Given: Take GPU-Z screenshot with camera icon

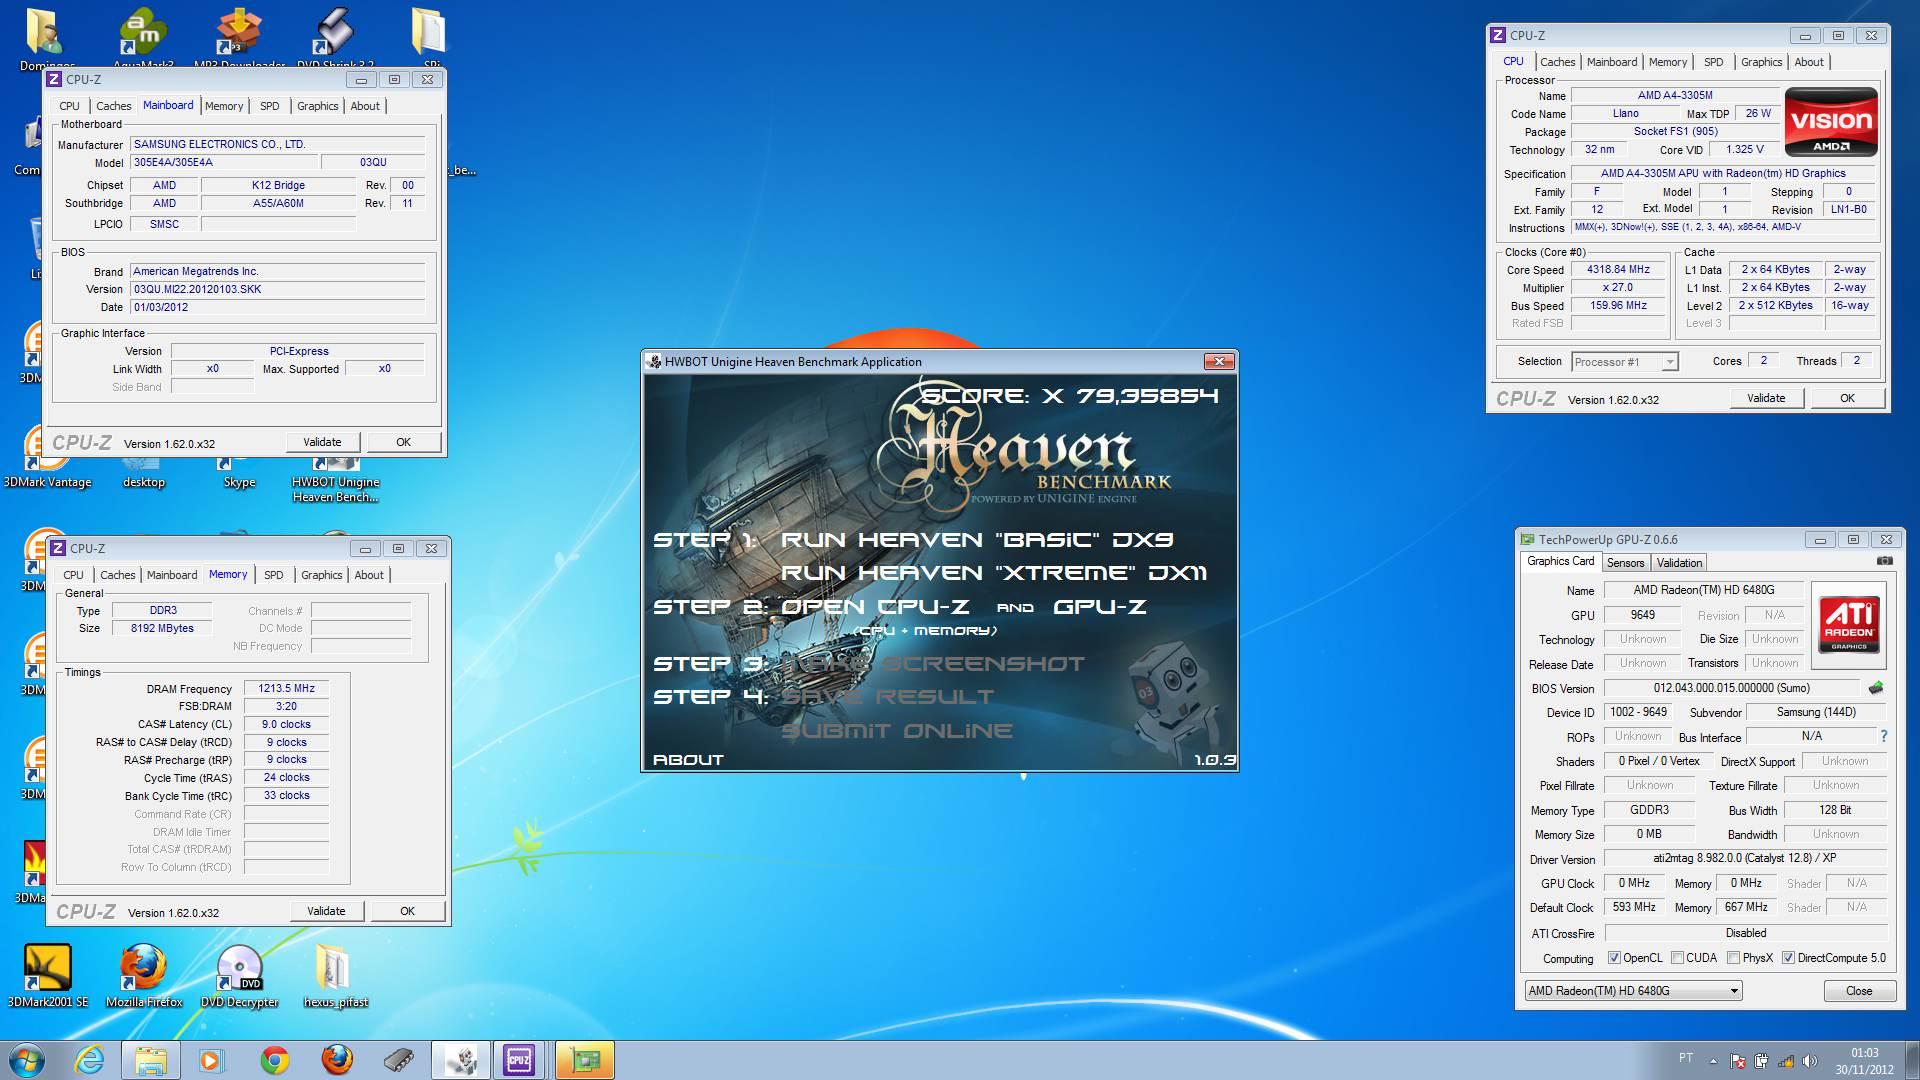Looking at the screenshot, I should point(1884,562).
